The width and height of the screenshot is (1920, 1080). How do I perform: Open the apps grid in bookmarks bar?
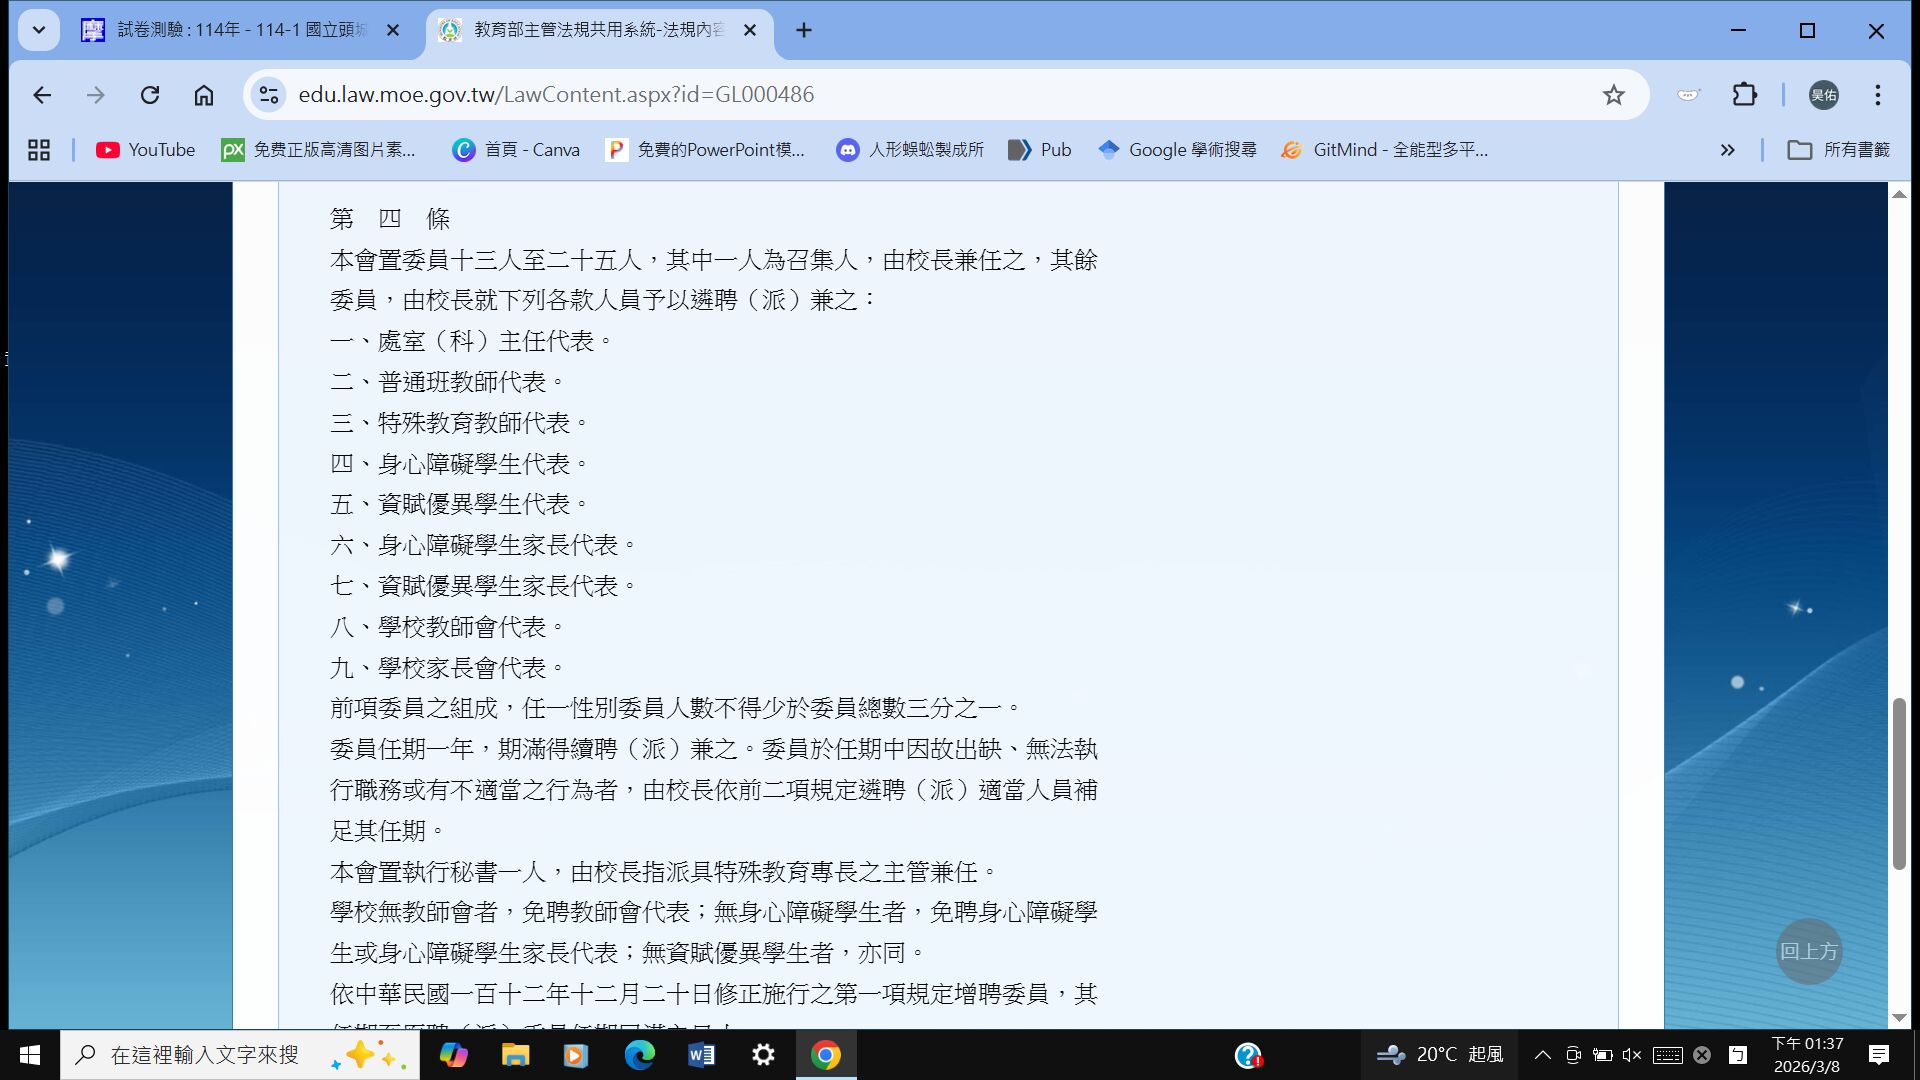39,150
